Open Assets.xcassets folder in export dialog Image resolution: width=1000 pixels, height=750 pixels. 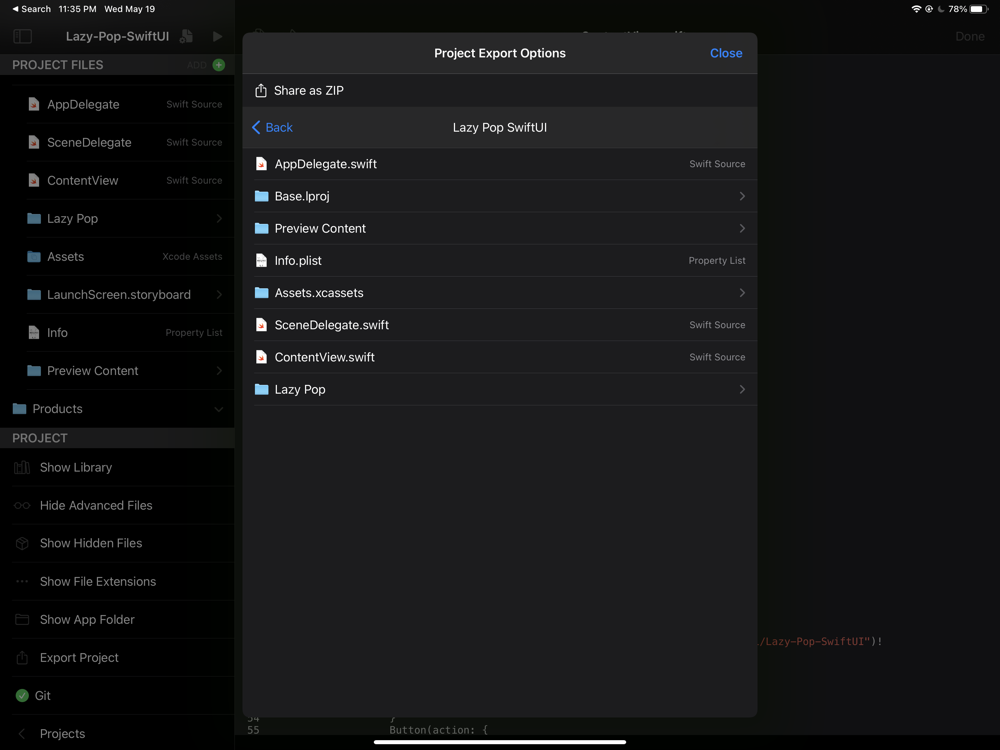point(500,293)
